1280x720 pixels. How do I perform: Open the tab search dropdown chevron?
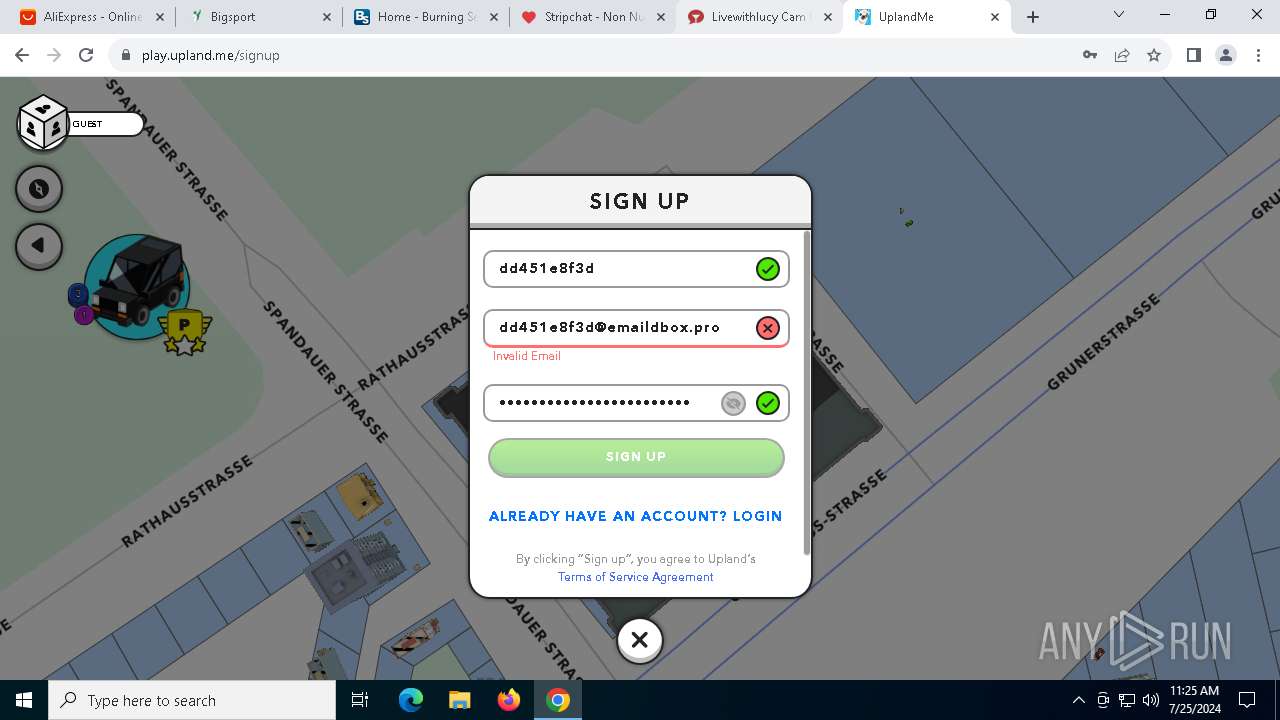tap(1119, 15)
